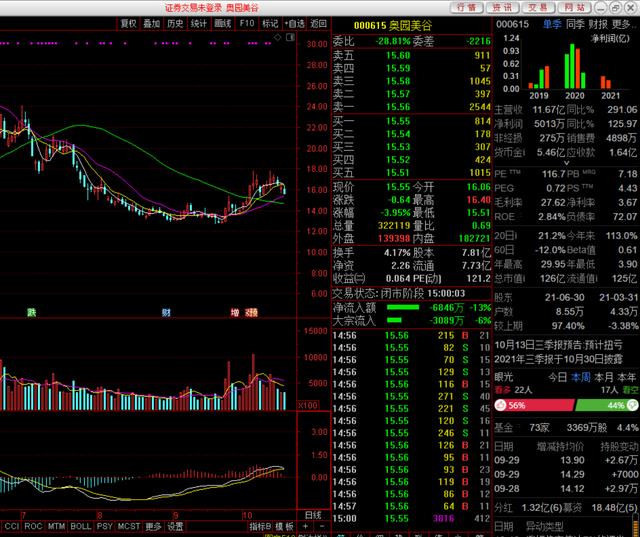Click the 买一 15.55 bid row

pos(411,121)
